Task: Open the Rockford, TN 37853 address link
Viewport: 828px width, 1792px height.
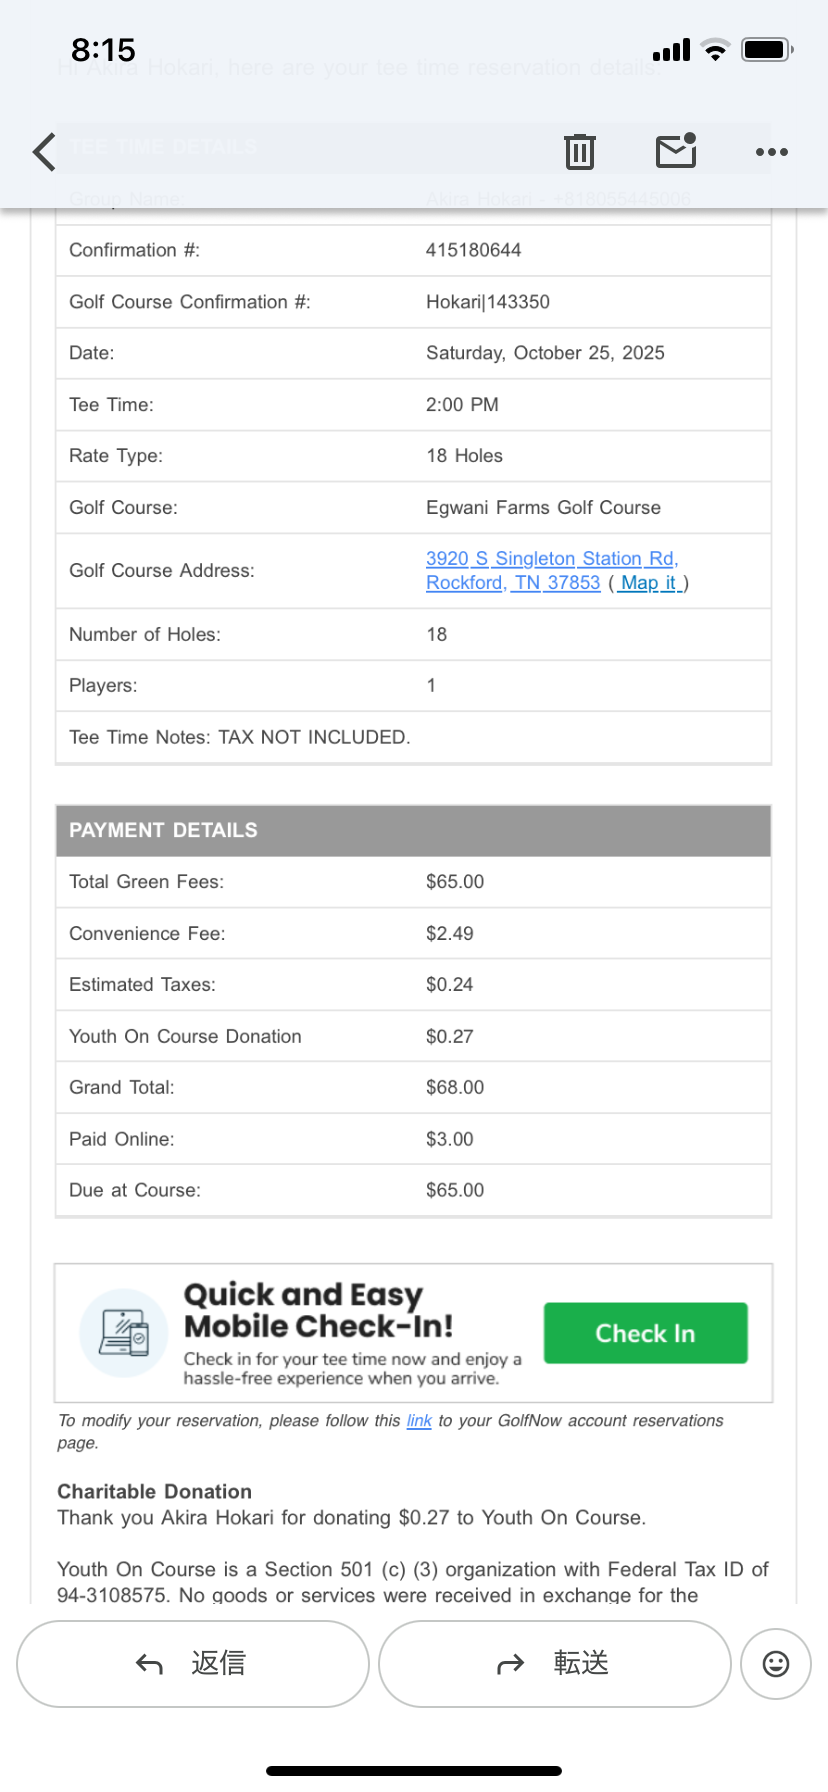Action: click(513, 582)
